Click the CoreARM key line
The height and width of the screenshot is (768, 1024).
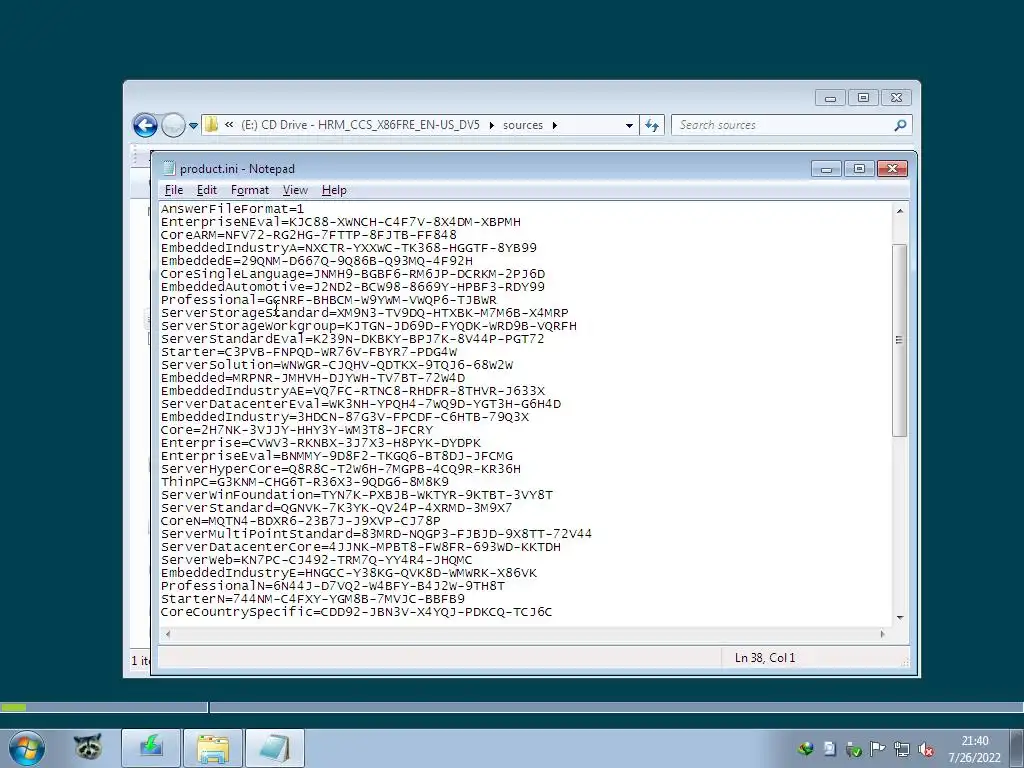[x=308, y=235]
